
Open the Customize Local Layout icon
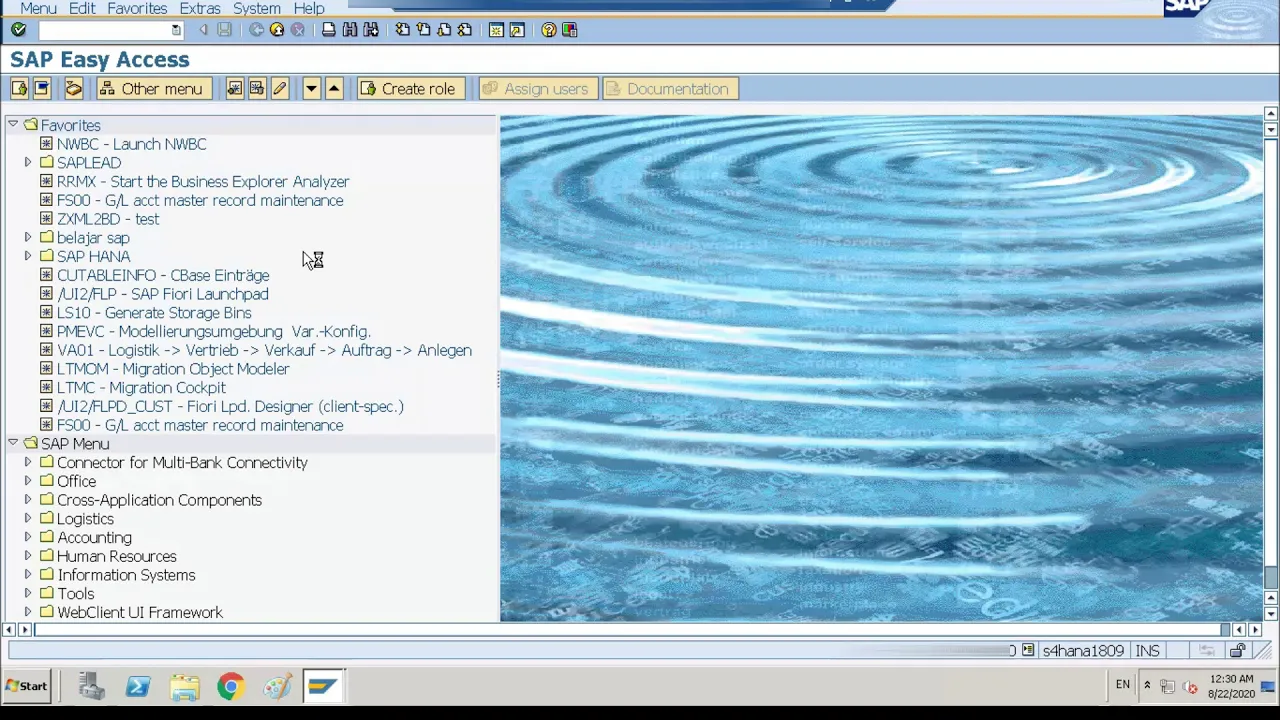[x=570, y=30]
